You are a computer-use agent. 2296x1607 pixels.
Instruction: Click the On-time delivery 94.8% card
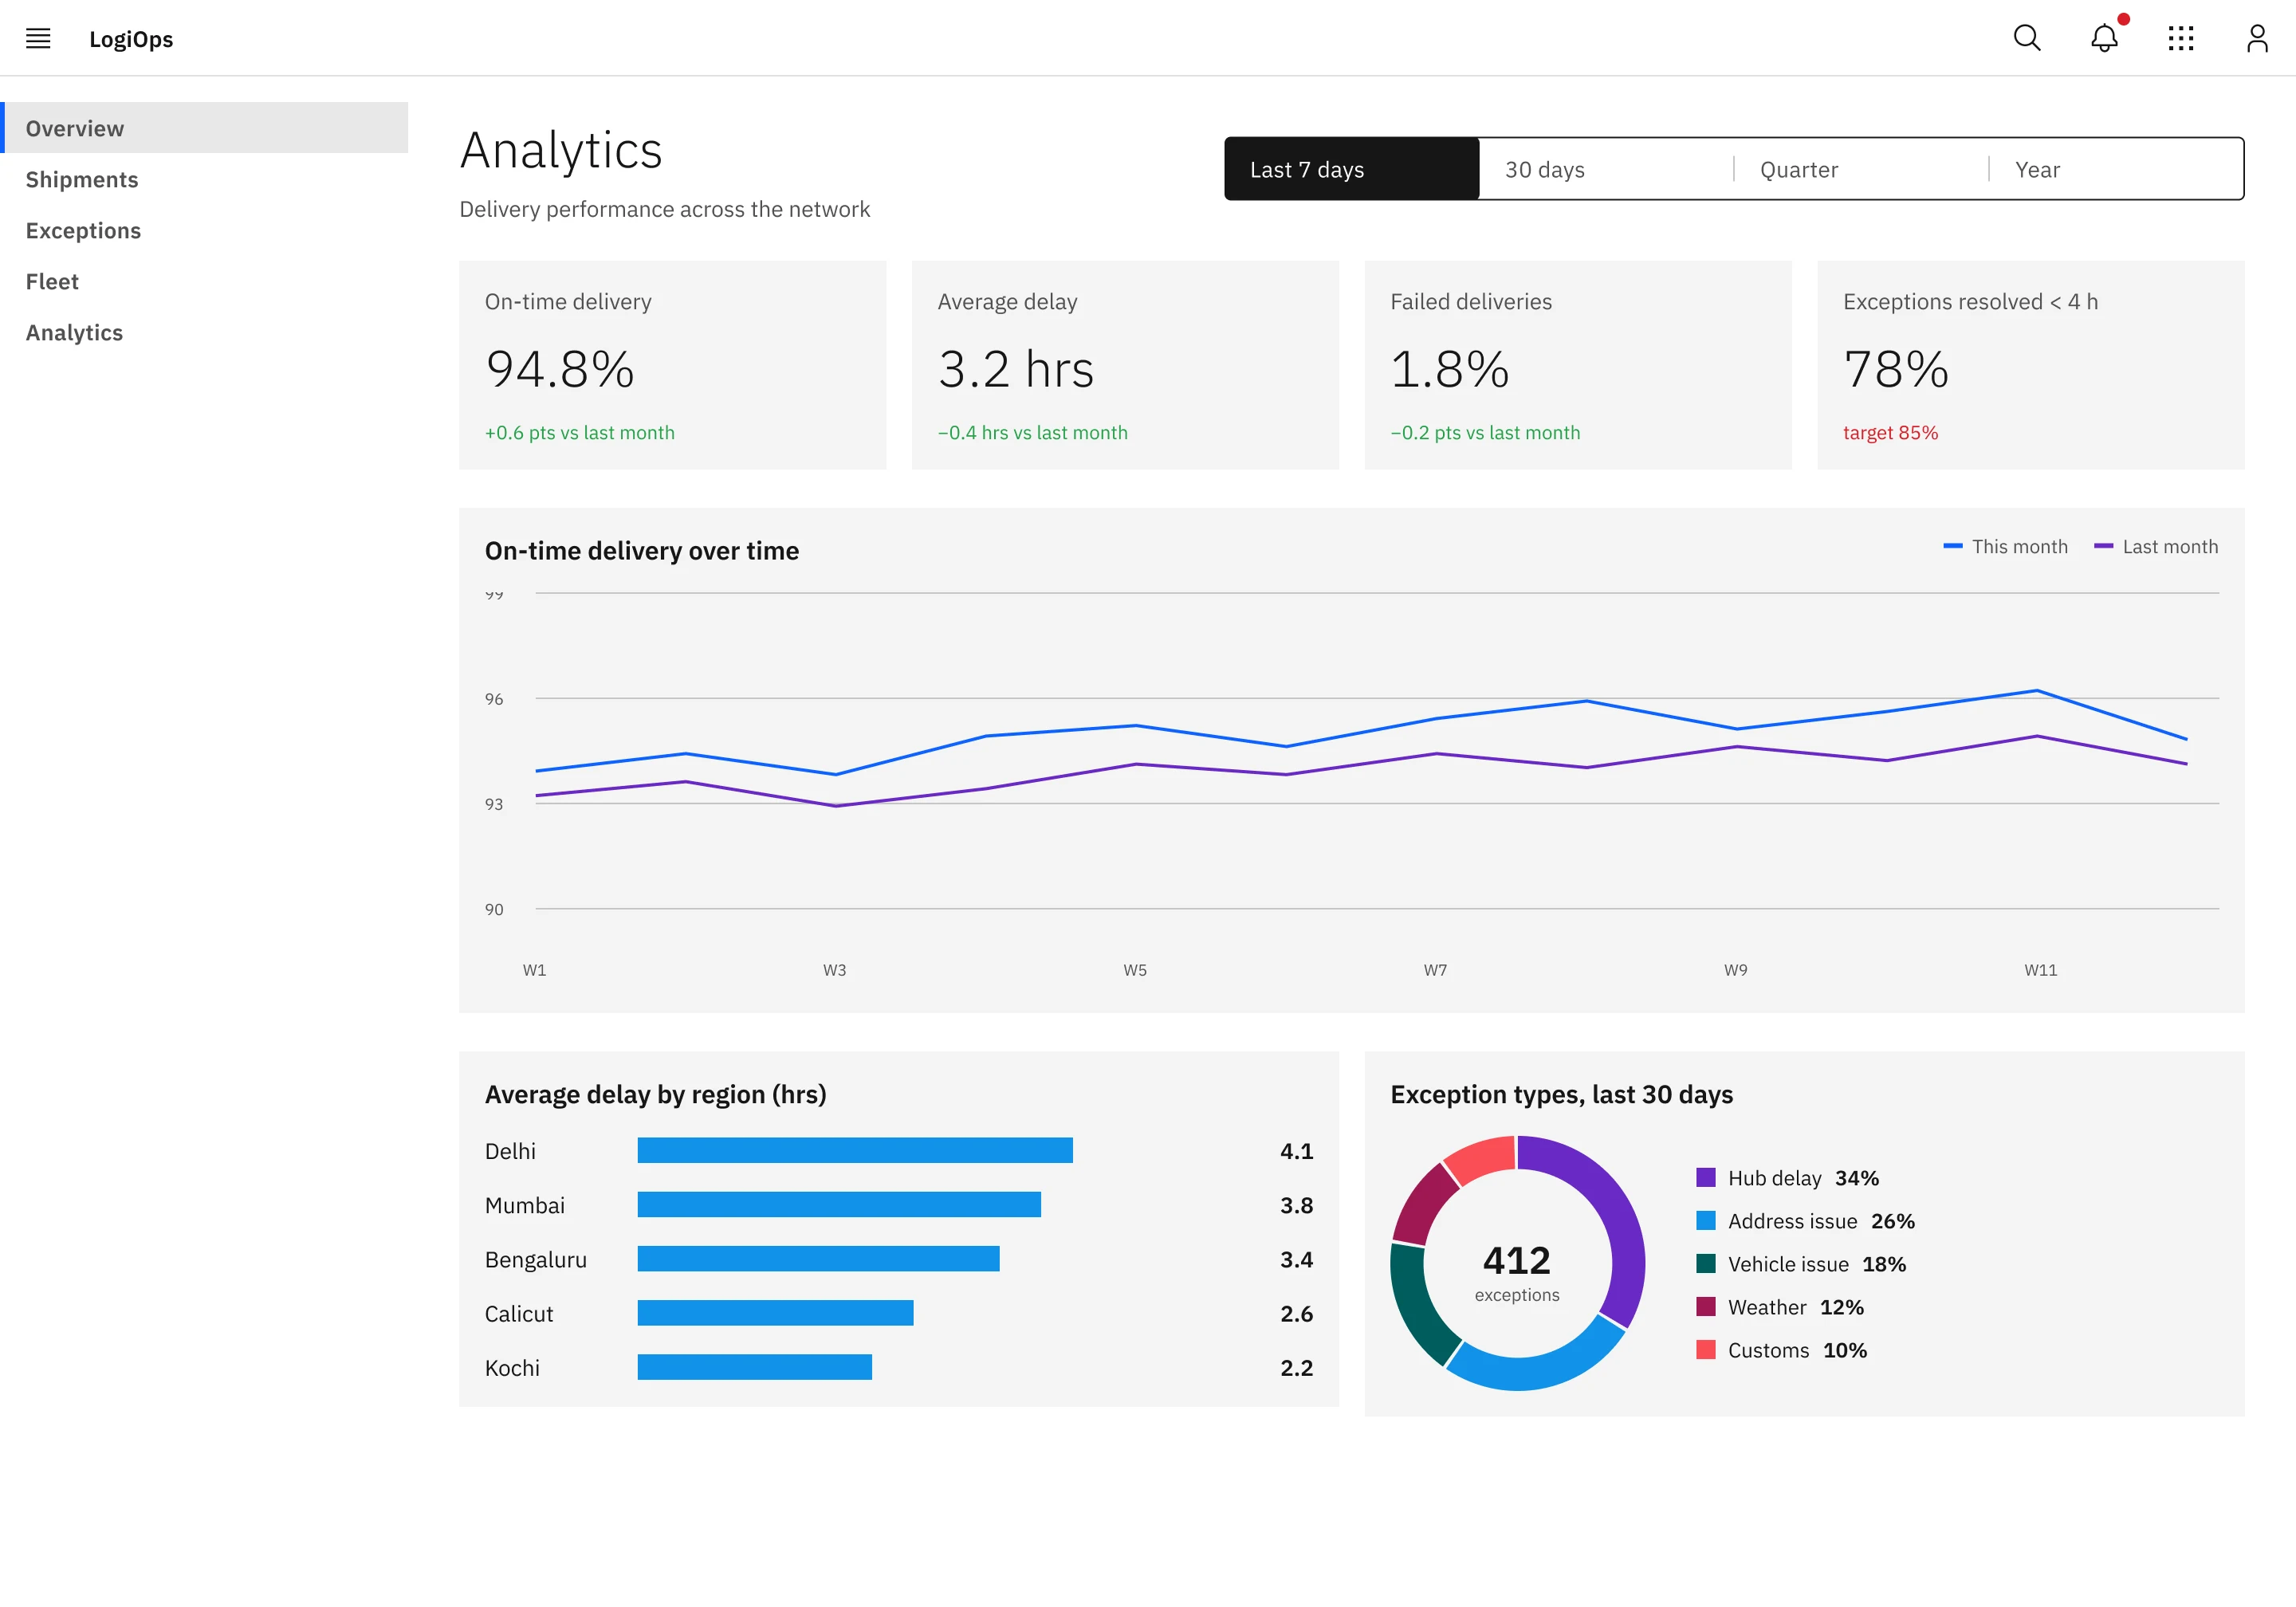pyautogui.click(x=672, y=365)
